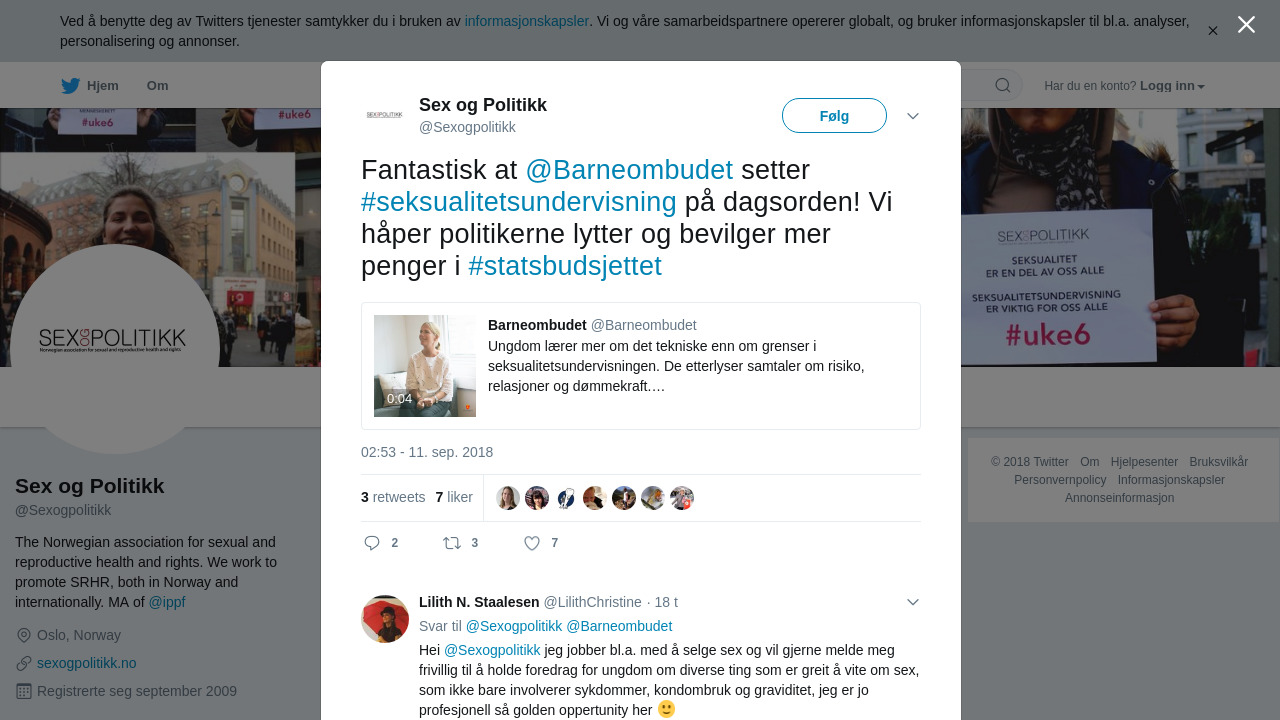Screen dimensions: 1280x720
Task: Click the search magnifier icon
Action: 1003,86
